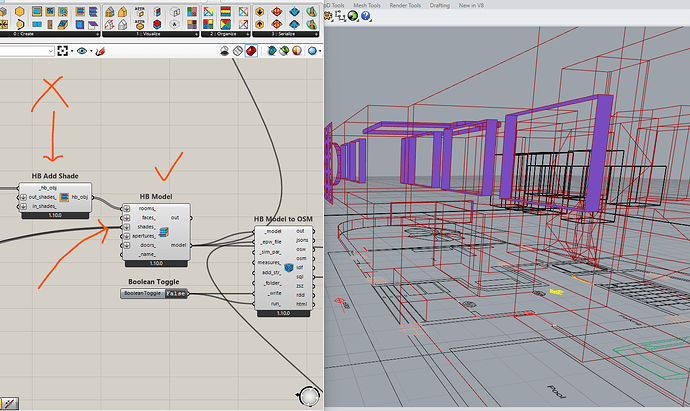Select the orange hexagon up-arrow icon in Serialize

click(x=260, y=24)
